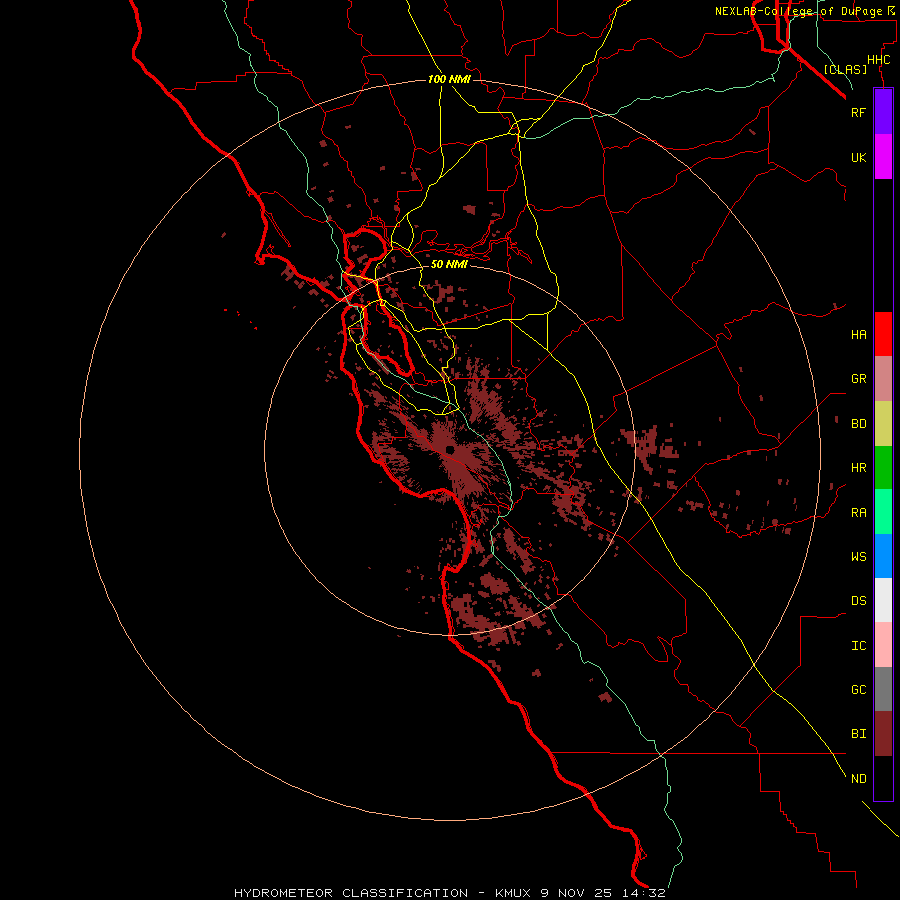This screenshot has width=900, height=900.
Task: Click the NEXLAB-College of DuPage credit text
Action: [x=798, y=11]
